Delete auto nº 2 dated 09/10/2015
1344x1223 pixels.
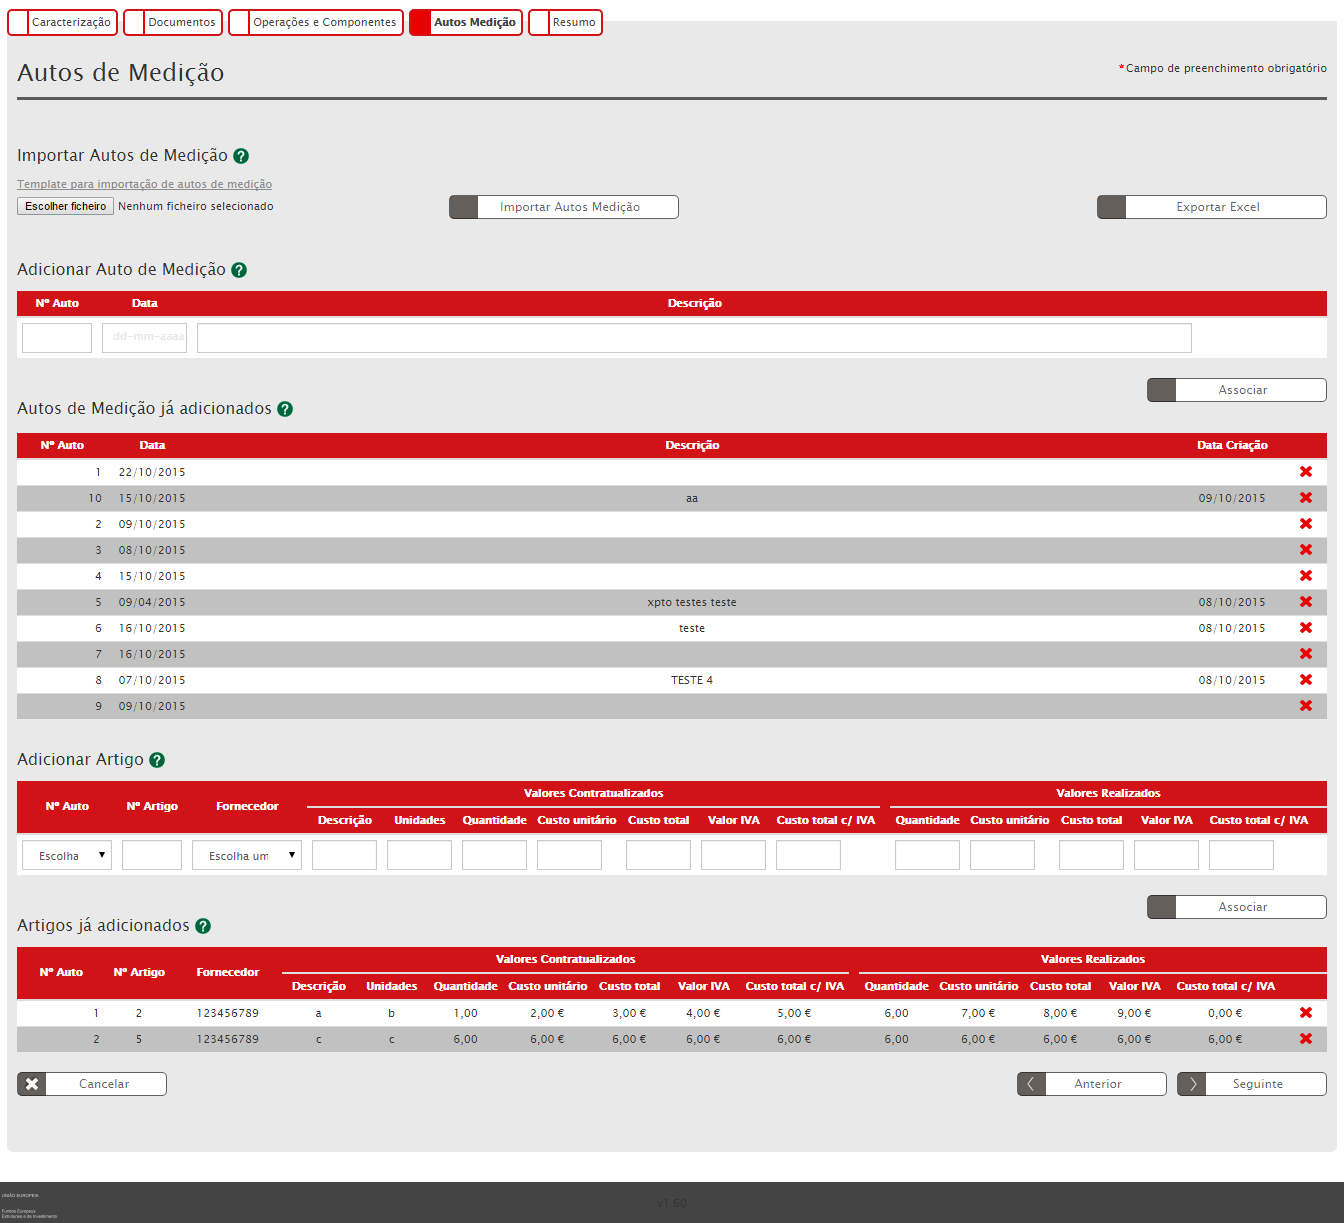(1306, 524)
